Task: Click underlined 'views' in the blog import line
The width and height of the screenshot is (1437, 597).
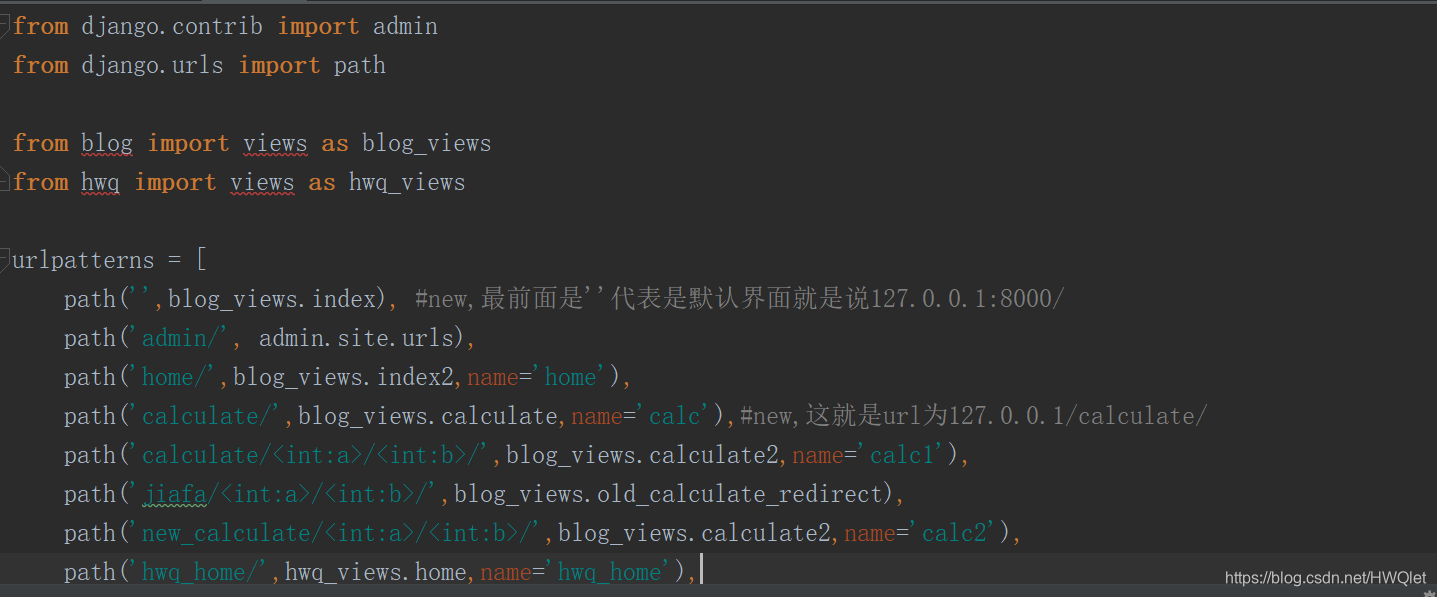Action: [275, 143]
